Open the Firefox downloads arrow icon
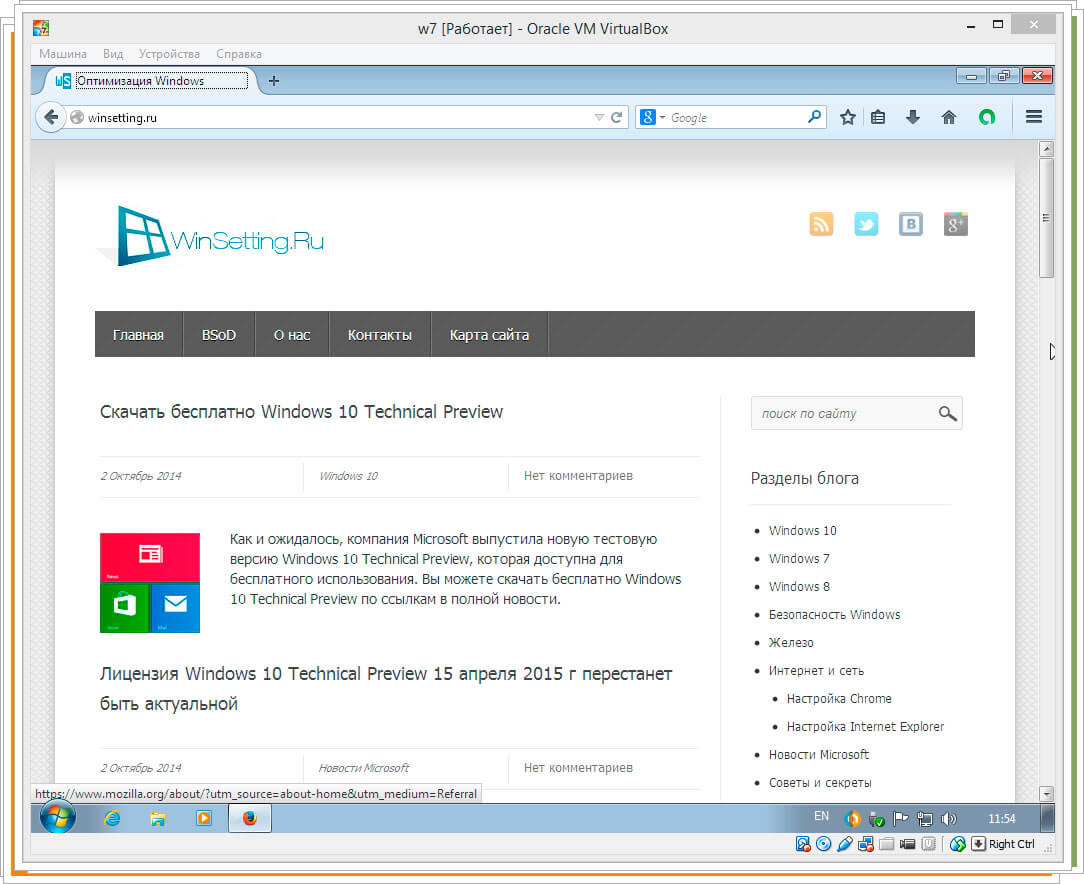 (912, 117)
